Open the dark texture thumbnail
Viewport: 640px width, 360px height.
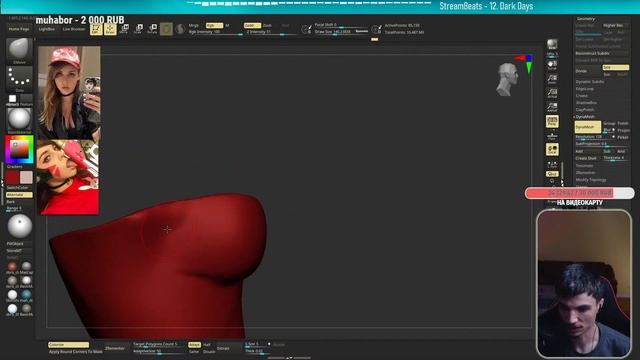(26, 99)
